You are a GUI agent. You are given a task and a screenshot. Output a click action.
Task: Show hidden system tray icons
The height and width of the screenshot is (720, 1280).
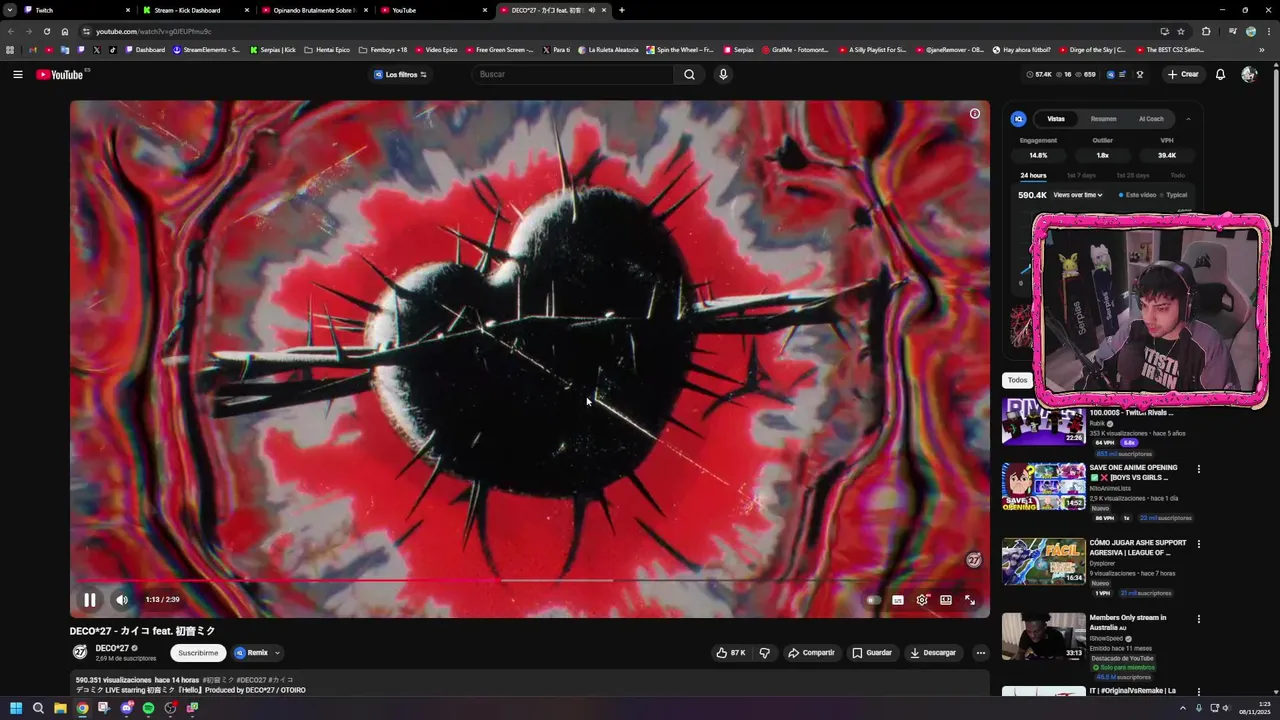pos(1183,708)
